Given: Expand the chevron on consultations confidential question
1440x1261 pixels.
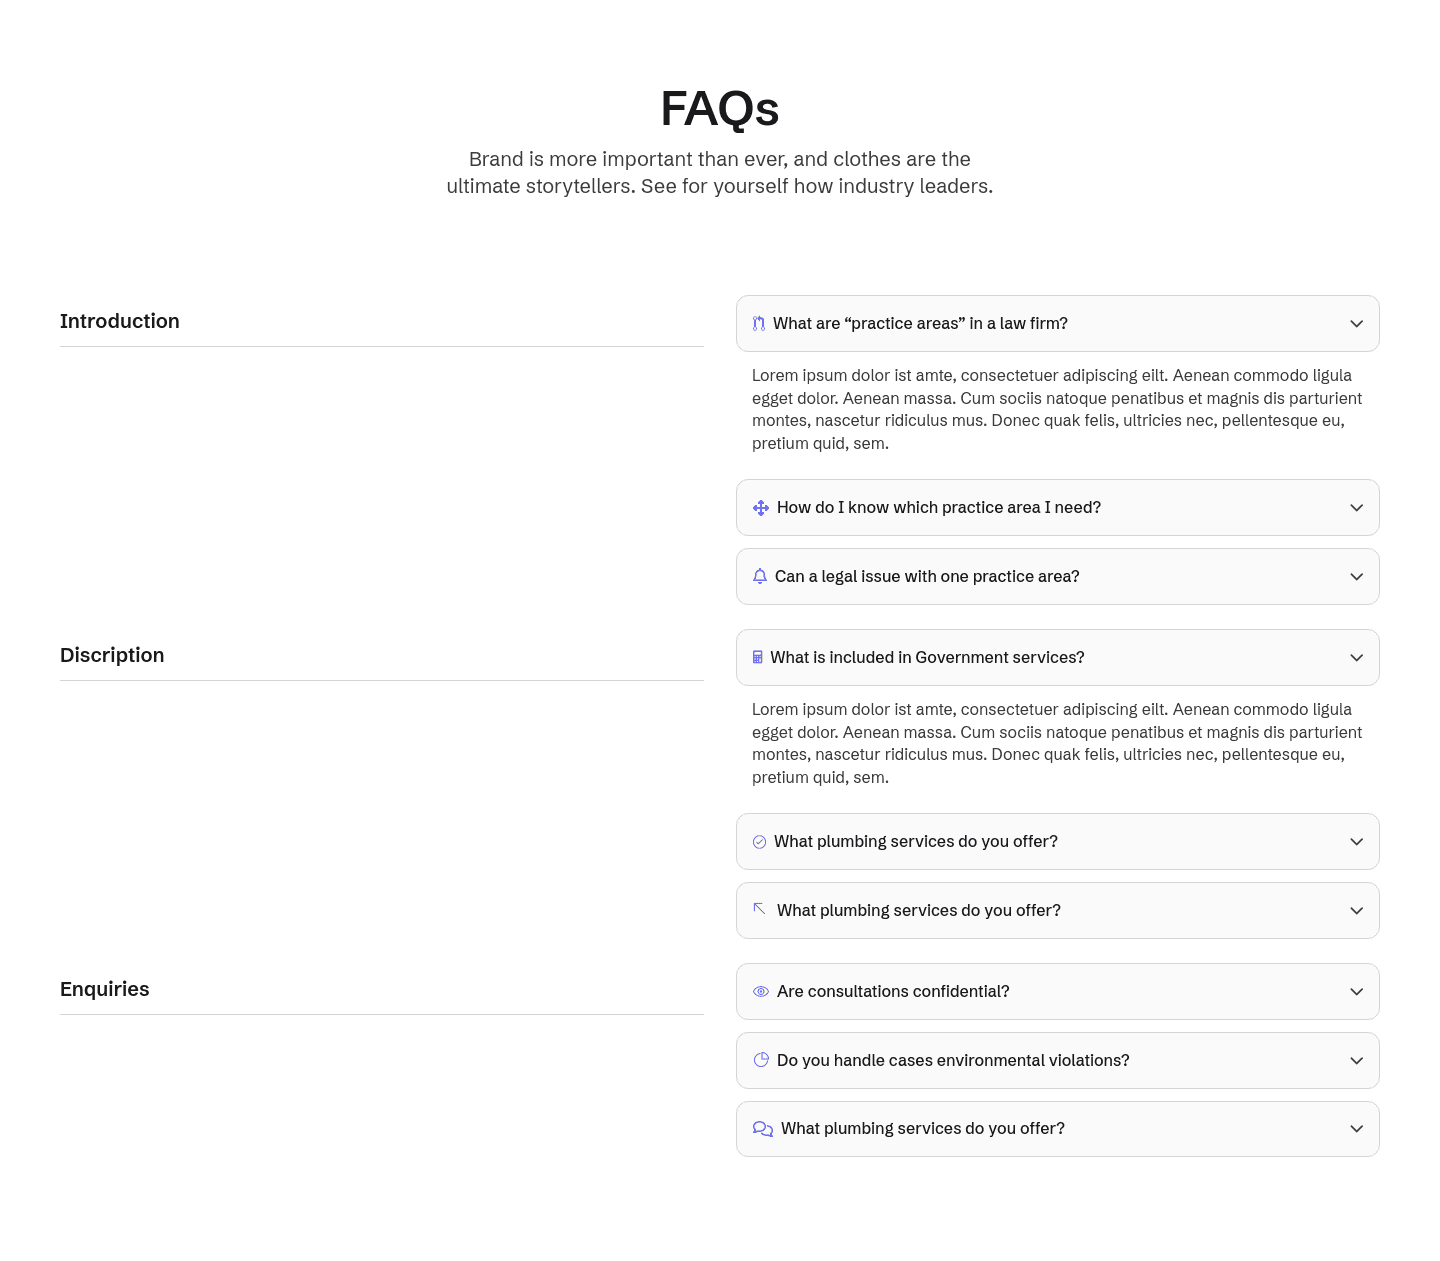Looking at the screenshot, I should (x=1357, y=991).
